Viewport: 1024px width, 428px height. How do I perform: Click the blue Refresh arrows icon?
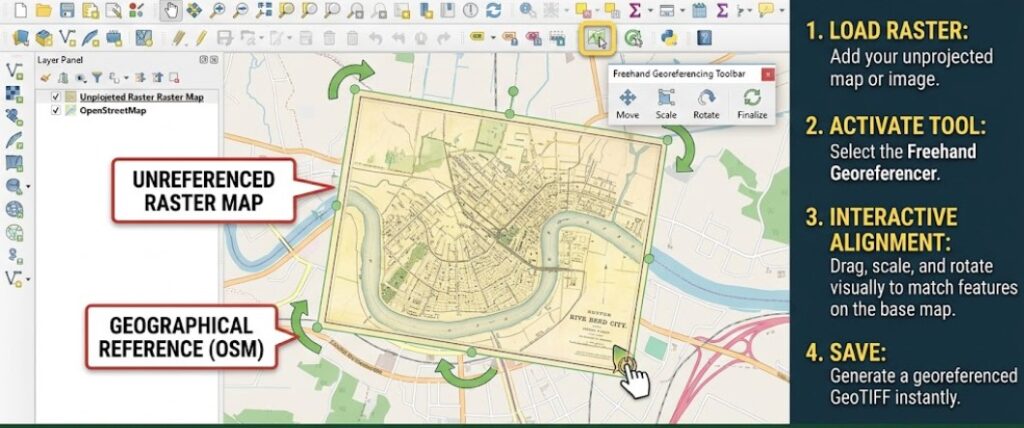[x=494, y=10]
